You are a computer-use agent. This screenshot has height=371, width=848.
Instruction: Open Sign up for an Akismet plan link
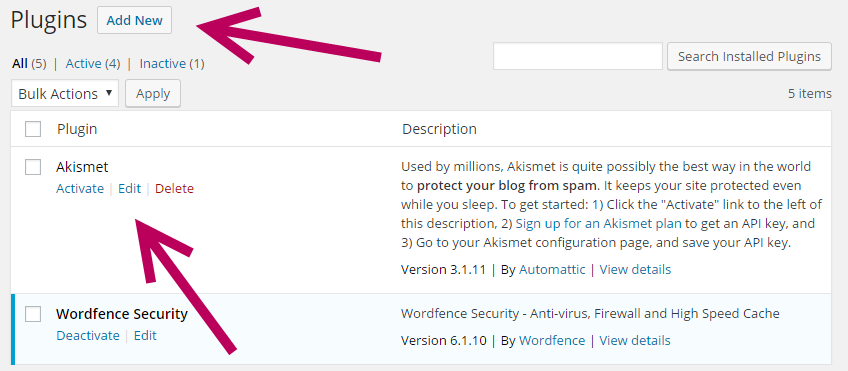pyautogui.click(x=599, y=223)
